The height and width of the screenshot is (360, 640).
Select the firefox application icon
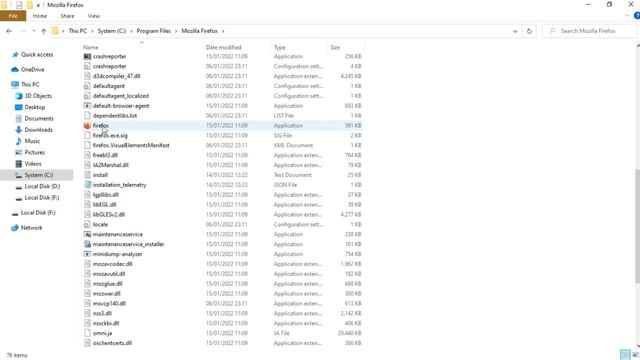click(x=87, y=125)
